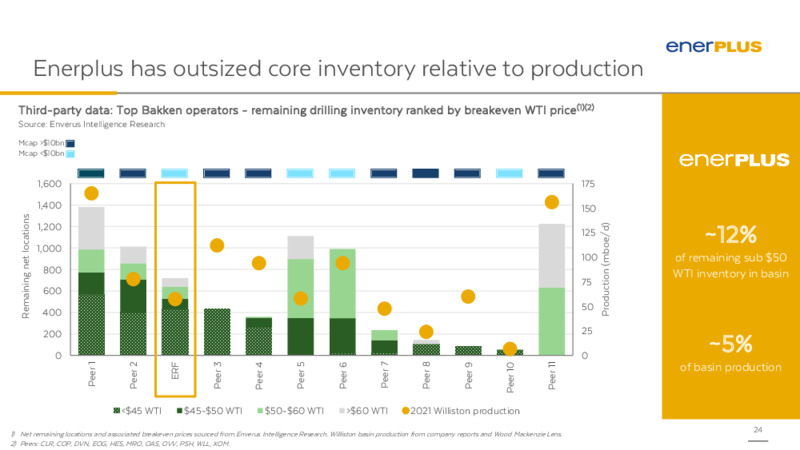The height and width of the screenshot is (450, 800).
Task: Click the grey >$60 segment of Peer 1 bar
Action: click(91, 228)
